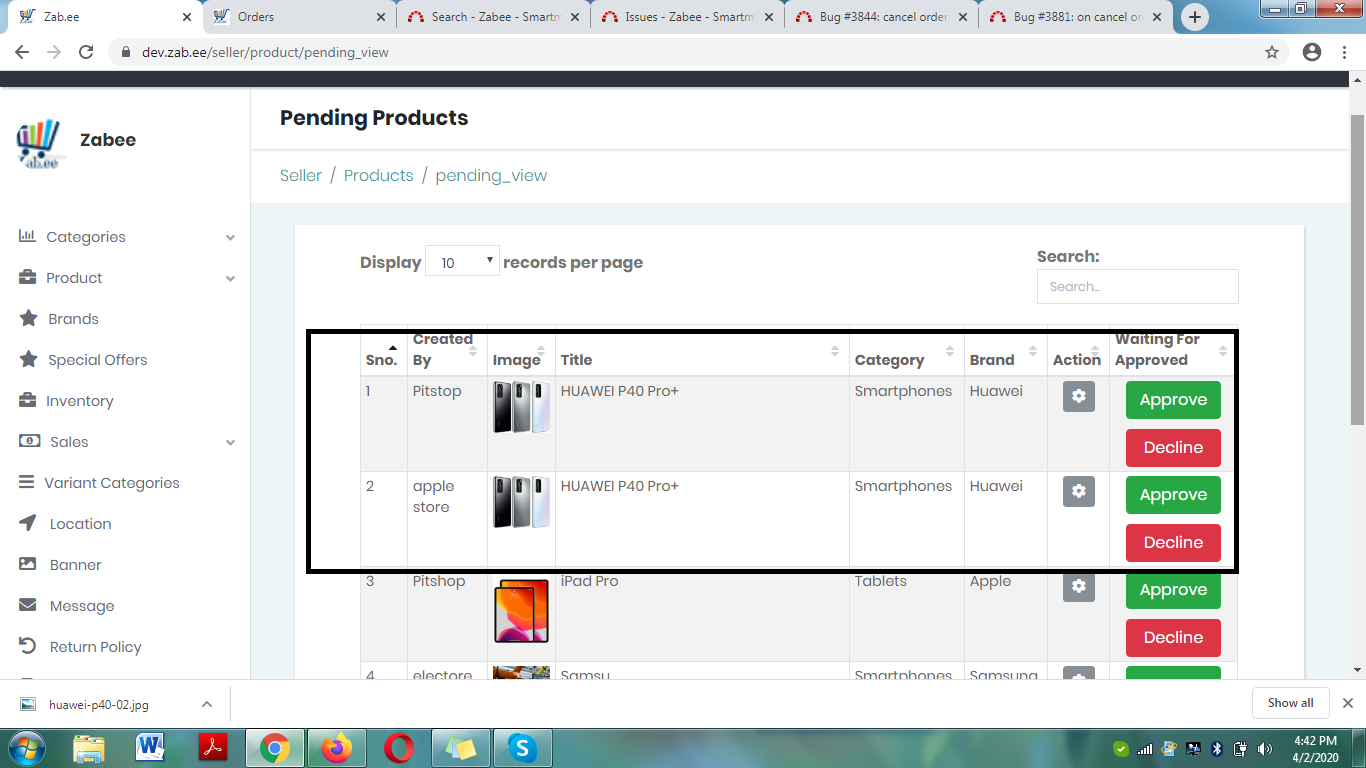The image size is (1366, 768).
Task: Open Skype from the taskbar
Action: pos(522,748)
